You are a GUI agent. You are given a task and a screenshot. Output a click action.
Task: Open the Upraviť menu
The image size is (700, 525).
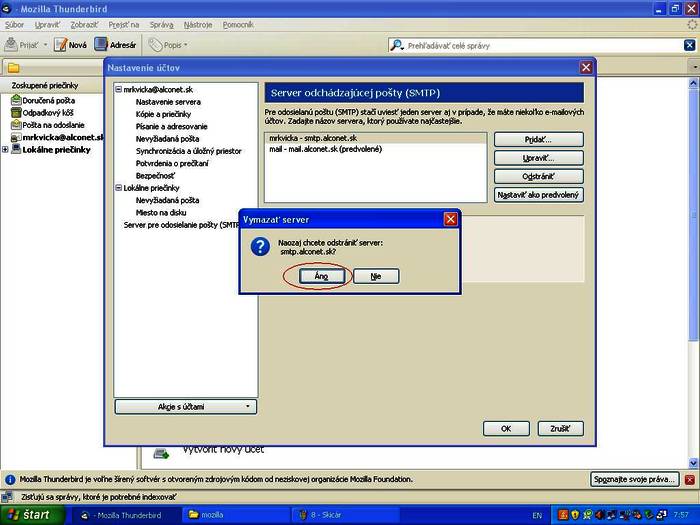point(47,25)
